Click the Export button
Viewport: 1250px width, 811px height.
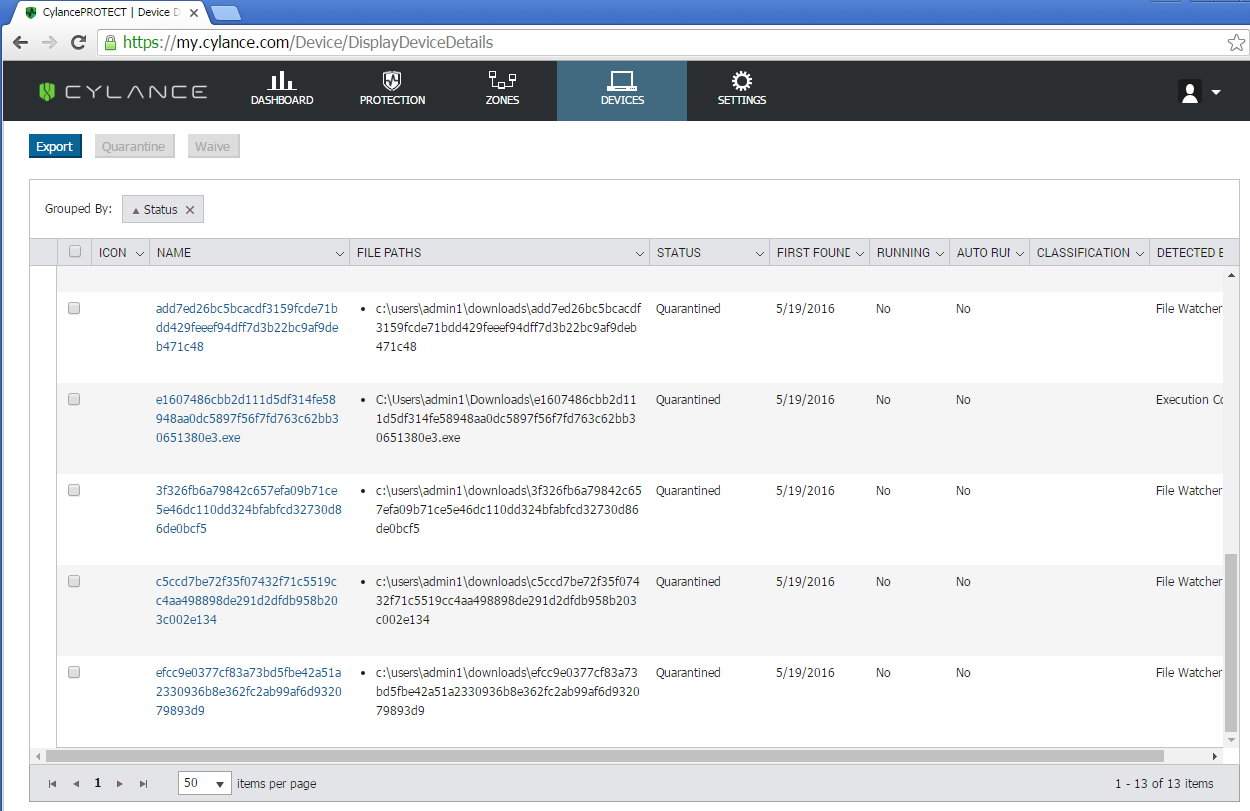[55, 147]
